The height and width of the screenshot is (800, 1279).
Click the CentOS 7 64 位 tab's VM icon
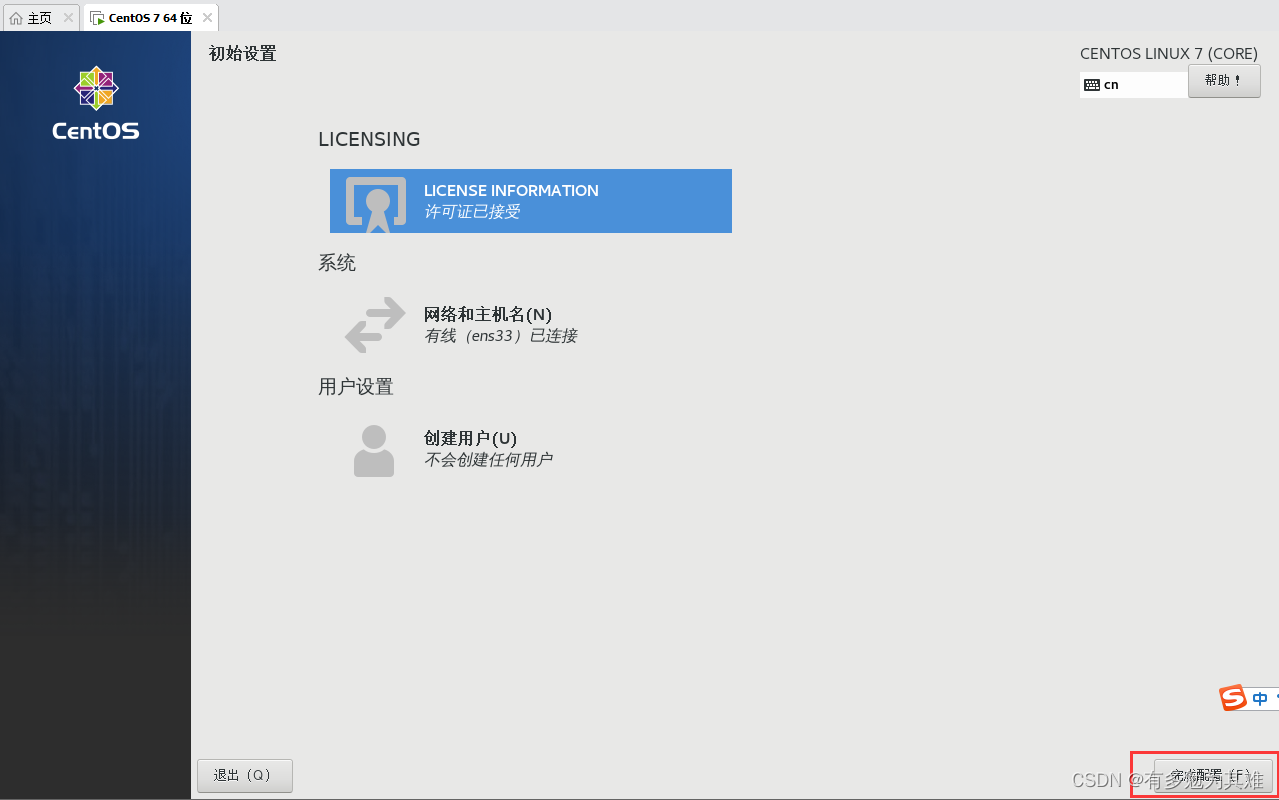click(x=97, y=18)
